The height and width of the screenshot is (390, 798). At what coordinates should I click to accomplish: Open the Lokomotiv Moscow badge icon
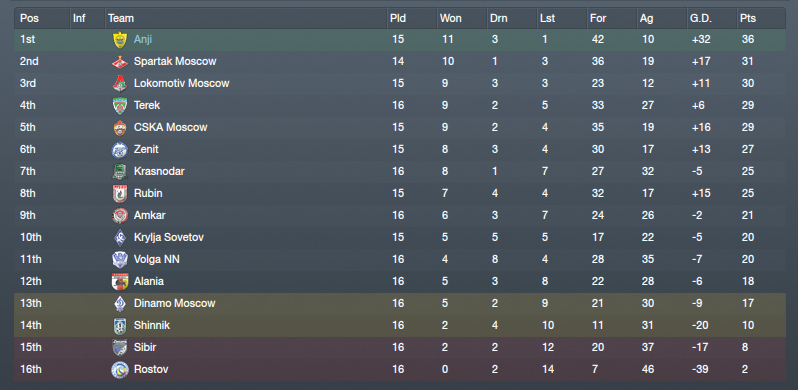tap(120, 83)
